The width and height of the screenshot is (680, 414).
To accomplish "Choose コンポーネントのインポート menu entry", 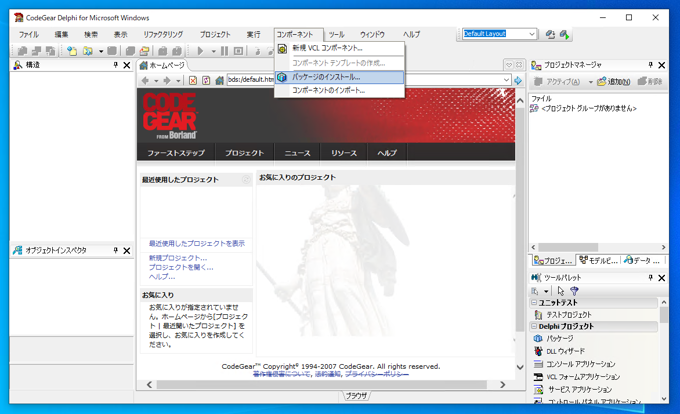I will (340, 90).
